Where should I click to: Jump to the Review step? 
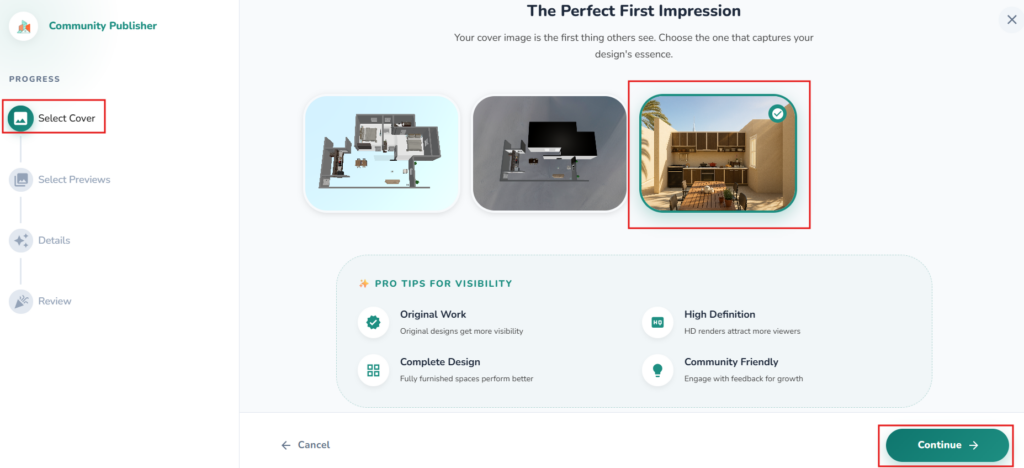(x=55, y=301)
